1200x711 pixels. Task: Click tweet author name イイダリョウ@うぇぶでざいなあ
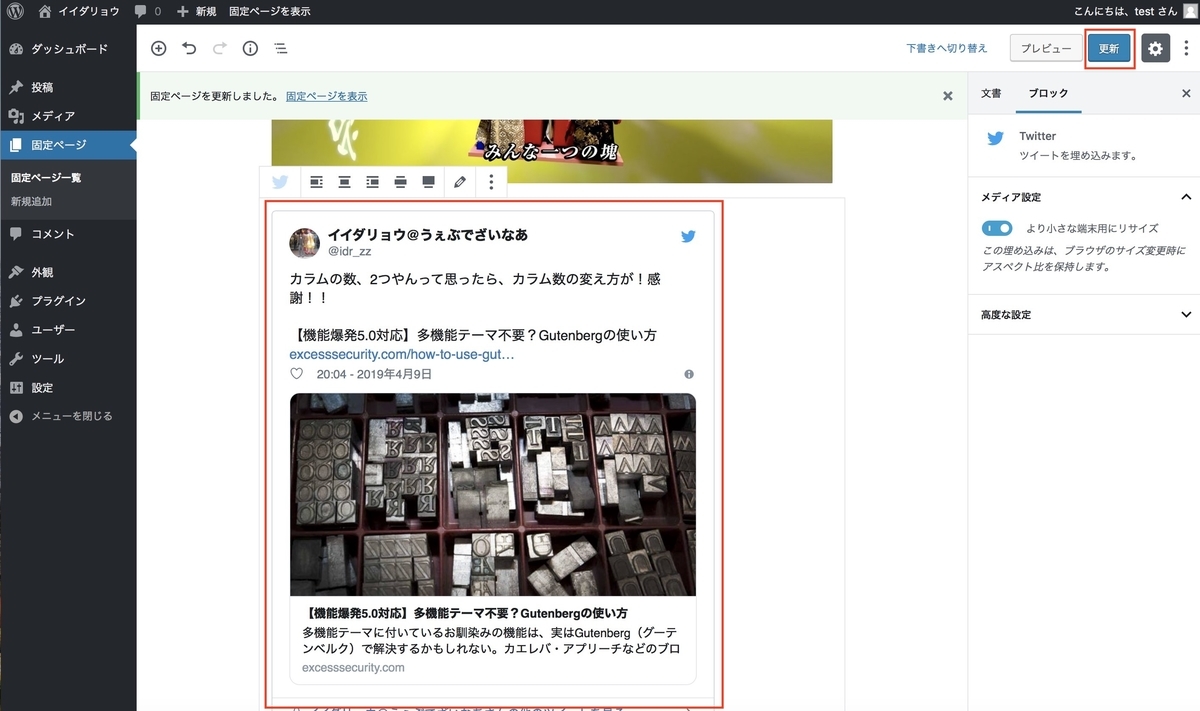pos(428,235)
